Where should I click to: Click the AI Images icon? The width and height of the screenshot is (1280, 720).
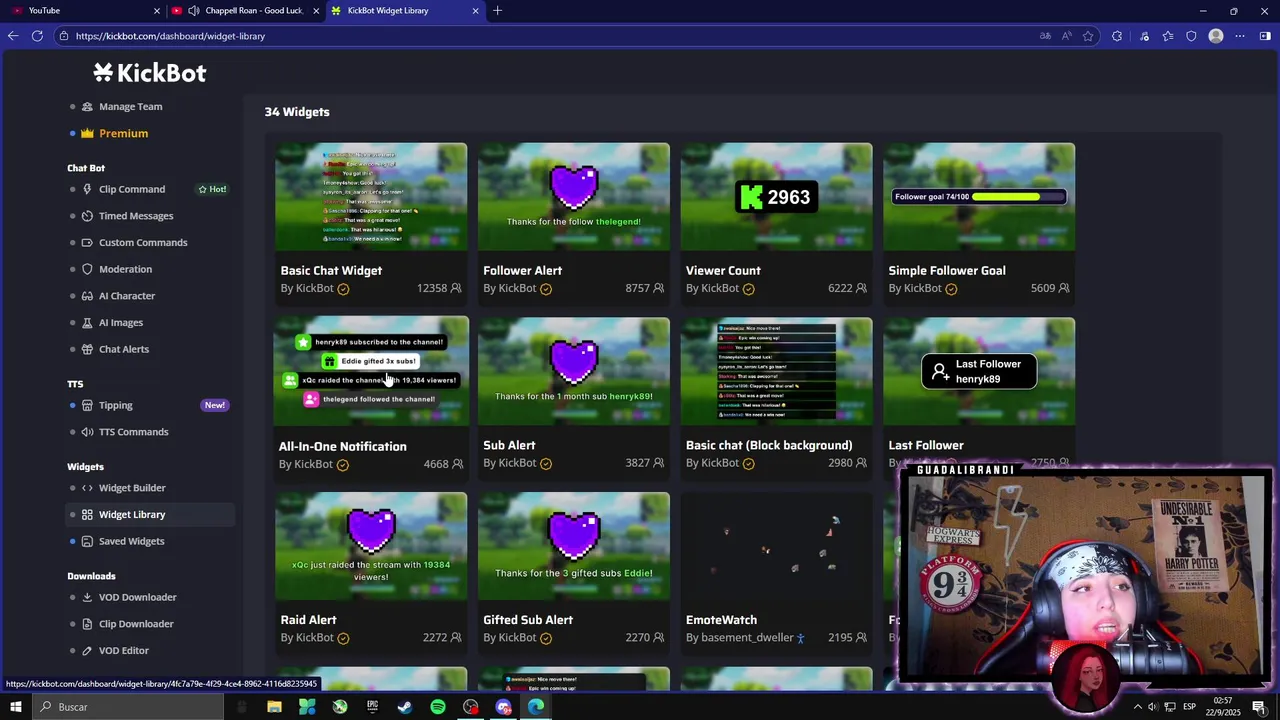[x=87, y=323]
